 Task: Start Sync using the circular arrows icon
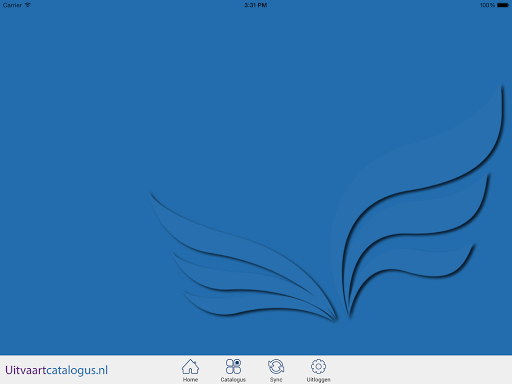(276, 367)
